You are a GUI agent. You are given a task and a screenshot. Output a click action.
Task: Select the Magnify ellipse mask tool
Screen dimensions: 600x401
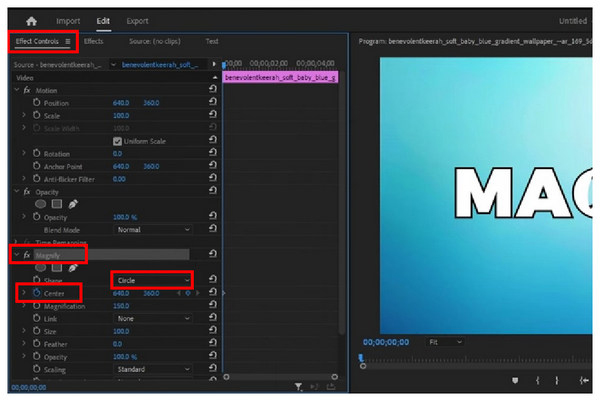click(x=40, y=268)
